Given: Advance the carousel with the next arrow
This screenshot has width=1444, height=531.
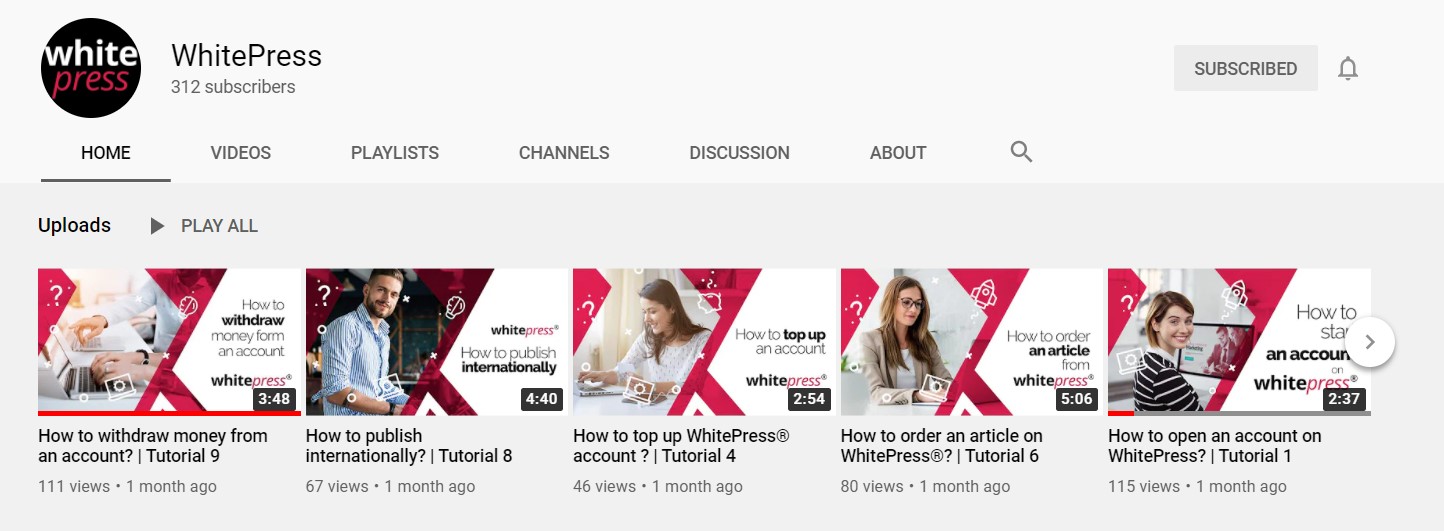Looking at the screenshot, I should 1370,342.
